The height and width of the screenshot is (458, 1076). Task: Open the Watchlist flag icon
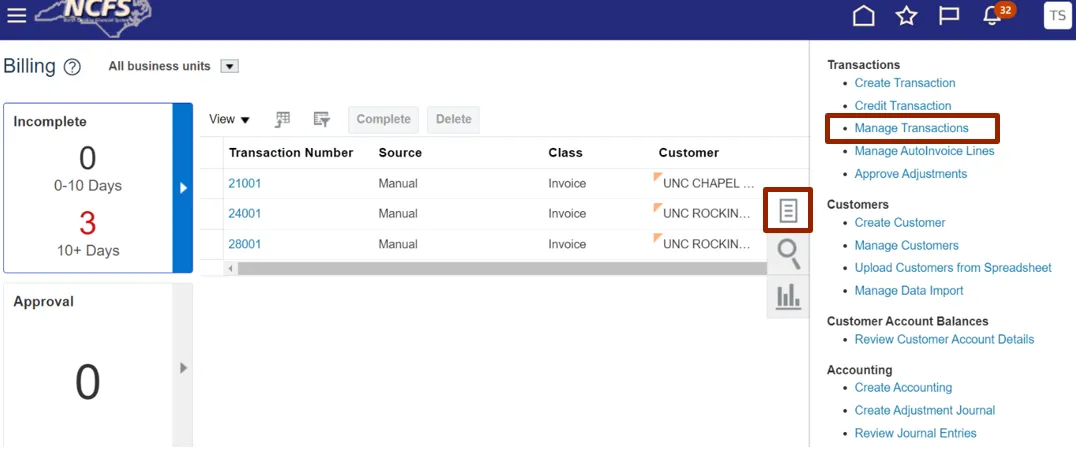click(949, 16)
